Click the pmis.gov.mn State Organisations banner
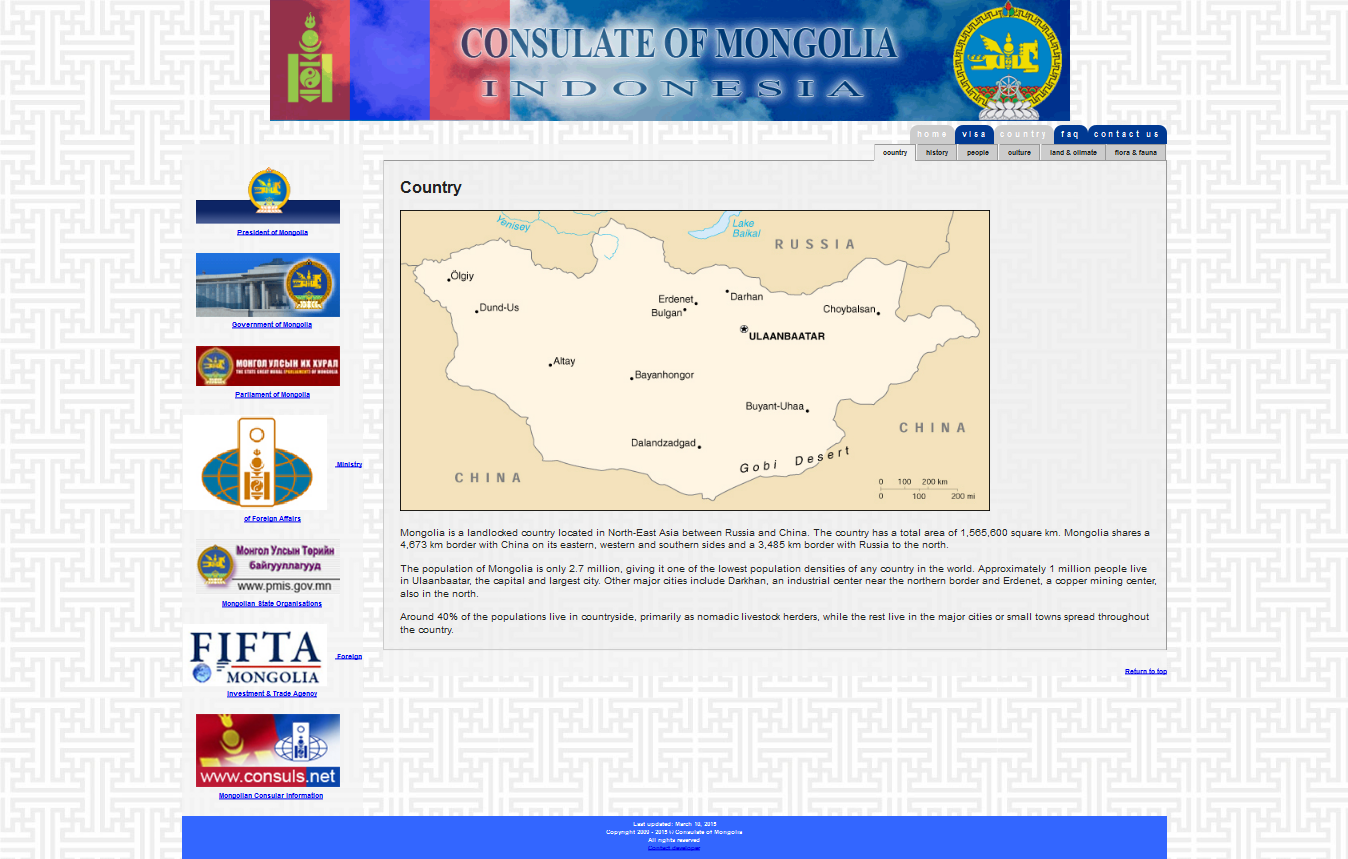Viewport: 1348px width, 859px height. 268,567
